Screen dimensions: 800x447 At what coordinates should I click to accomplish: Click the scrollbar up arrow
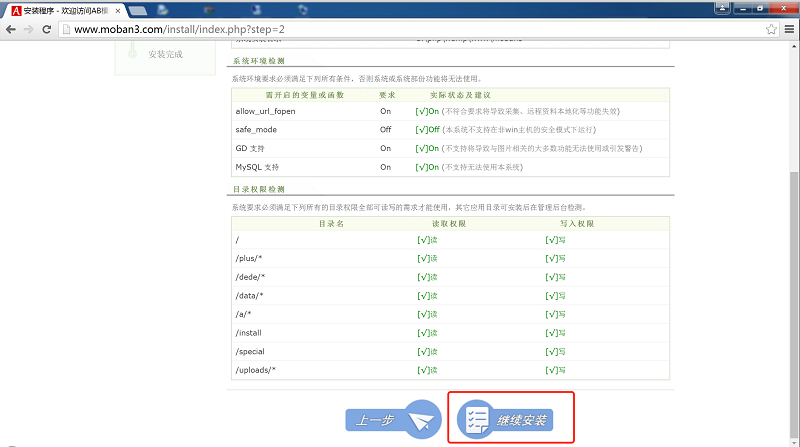793,46
